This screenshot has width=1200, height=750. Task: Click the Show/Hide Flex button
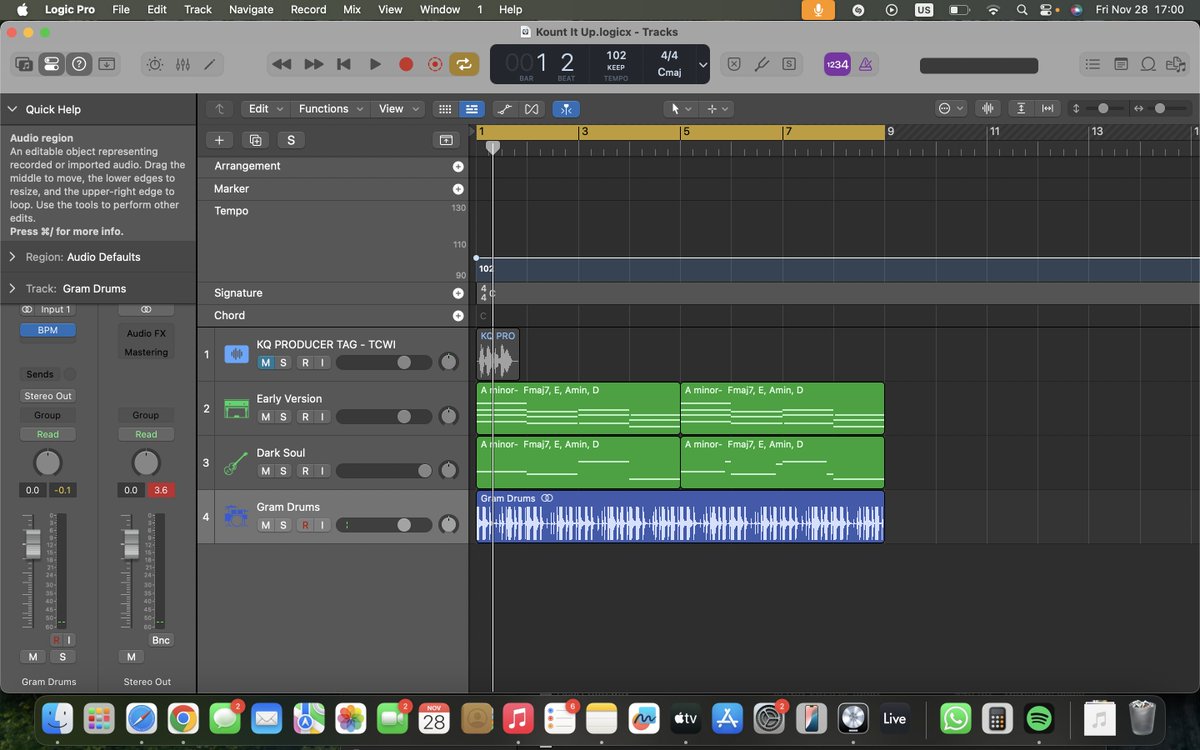click(532, 109)
